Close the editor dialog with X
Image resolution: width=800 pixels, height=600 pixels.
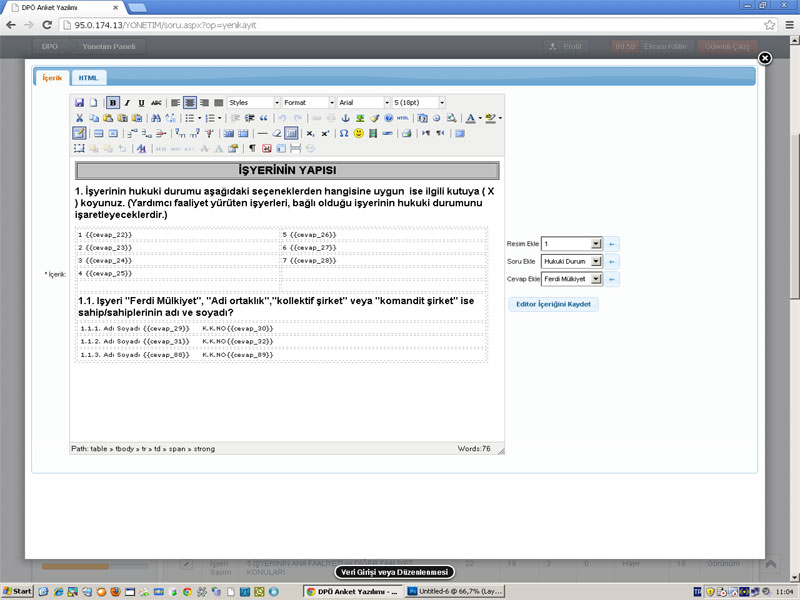click(764, 58)
